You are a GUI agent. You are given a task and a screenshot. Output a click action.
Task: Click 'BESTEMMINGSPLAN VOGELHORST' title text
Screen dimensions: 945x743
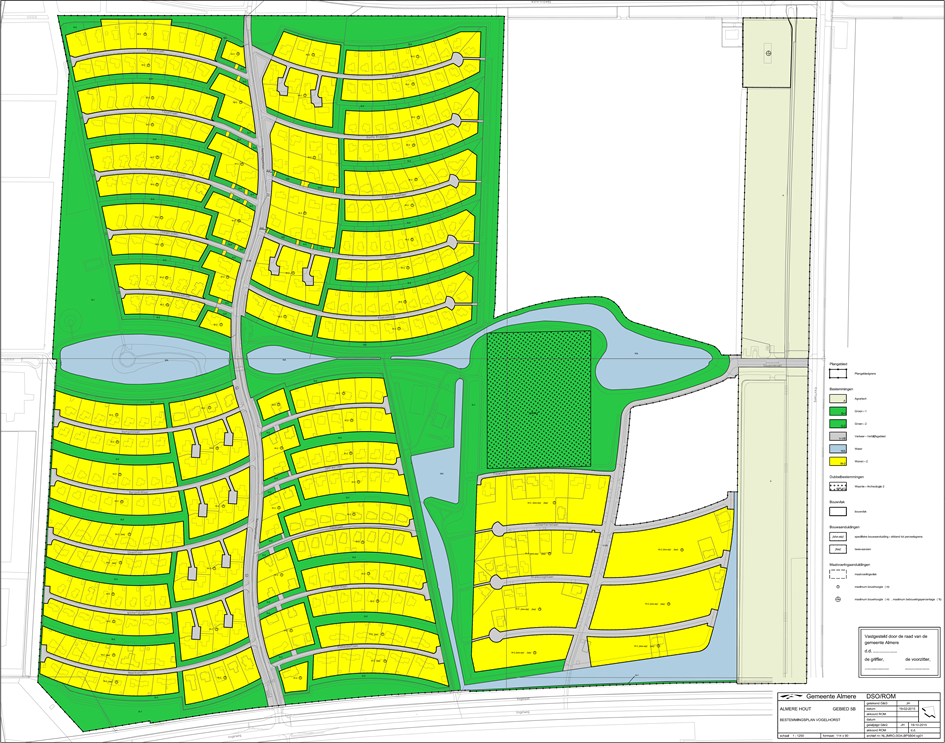click(810, 719)
